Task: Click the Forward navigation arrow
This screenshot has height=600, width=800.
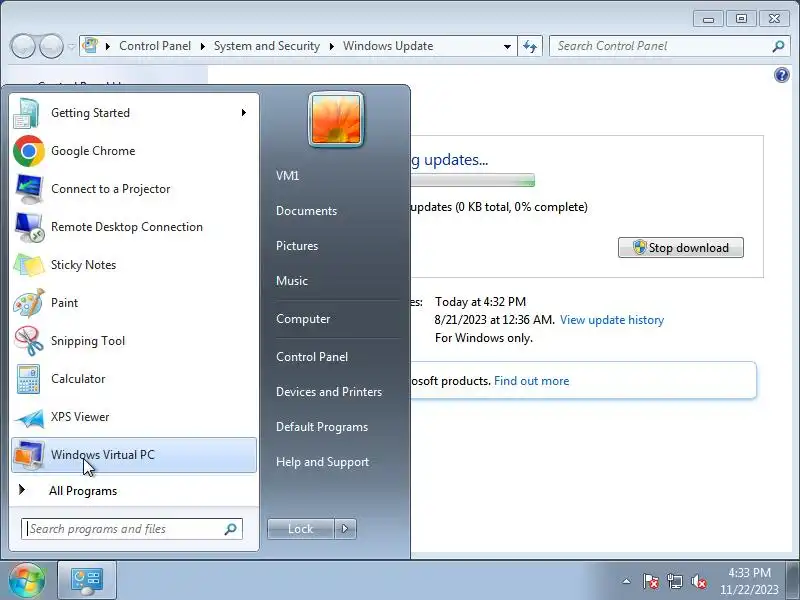Action: coord(52,46)
